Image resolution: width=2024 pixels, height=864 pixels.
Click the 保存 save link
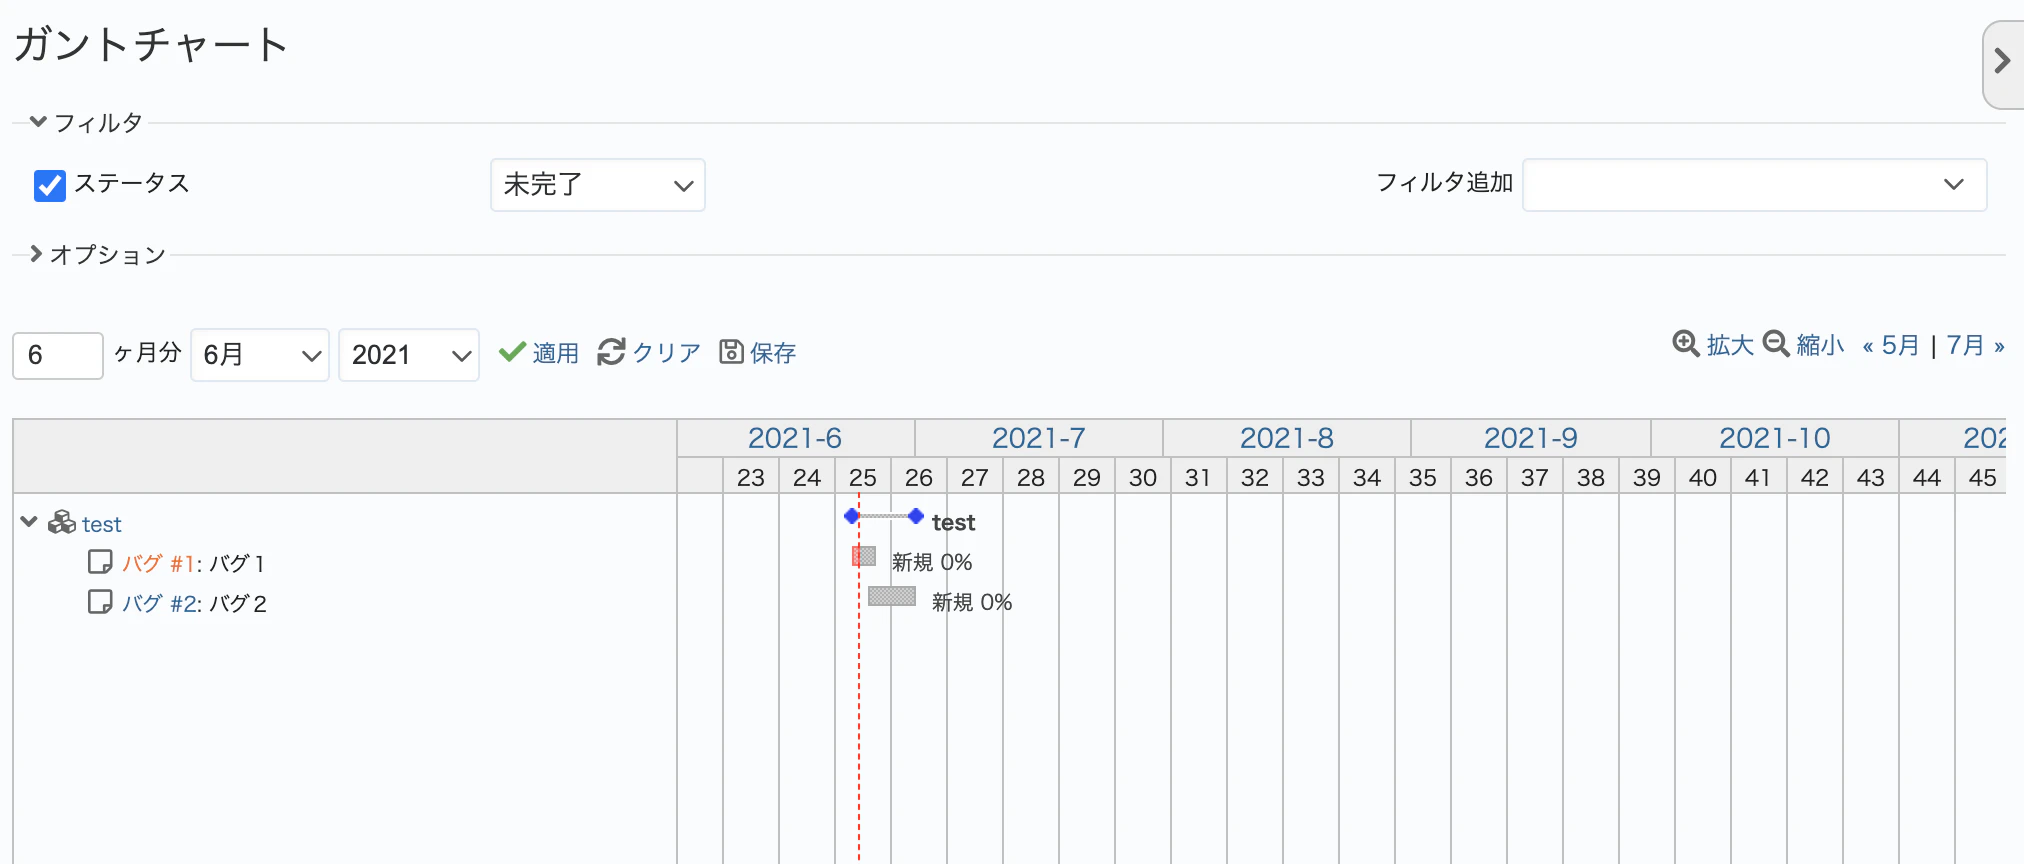click(x=773, y=353)
